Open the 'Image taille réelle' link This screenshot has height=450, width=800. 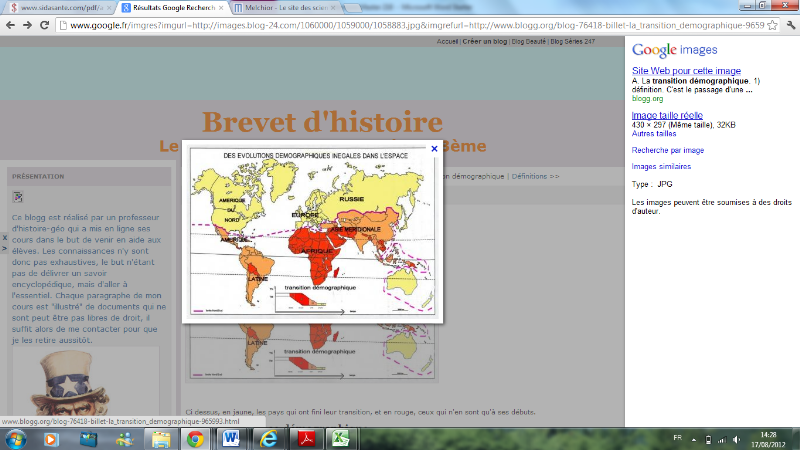coord(665,116)
